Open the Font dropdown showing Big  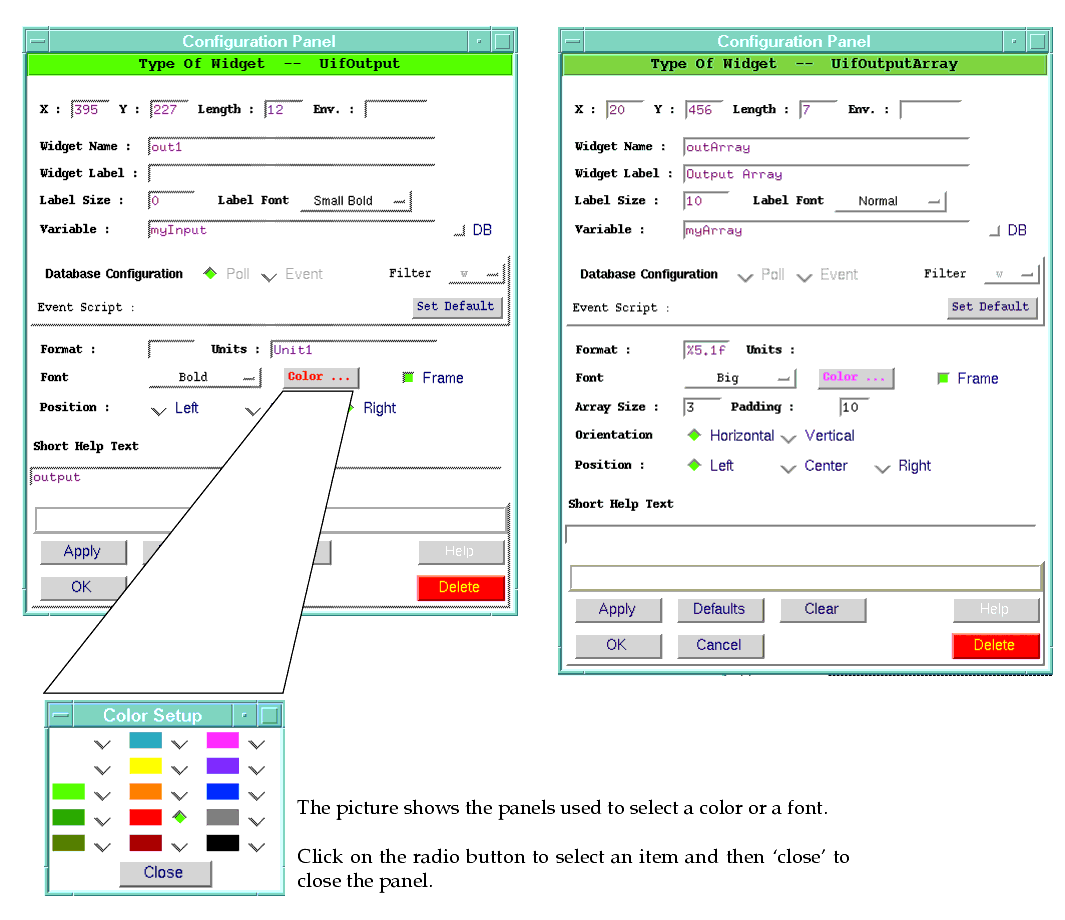tap(740, 378)
